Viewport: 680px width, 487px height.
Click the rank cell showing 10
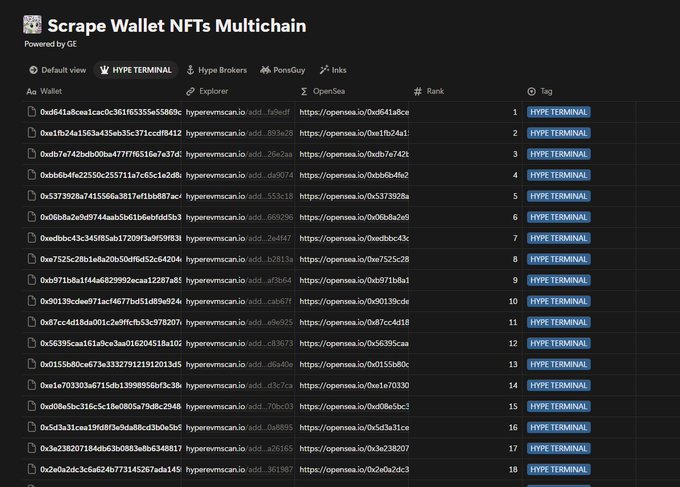466,301
